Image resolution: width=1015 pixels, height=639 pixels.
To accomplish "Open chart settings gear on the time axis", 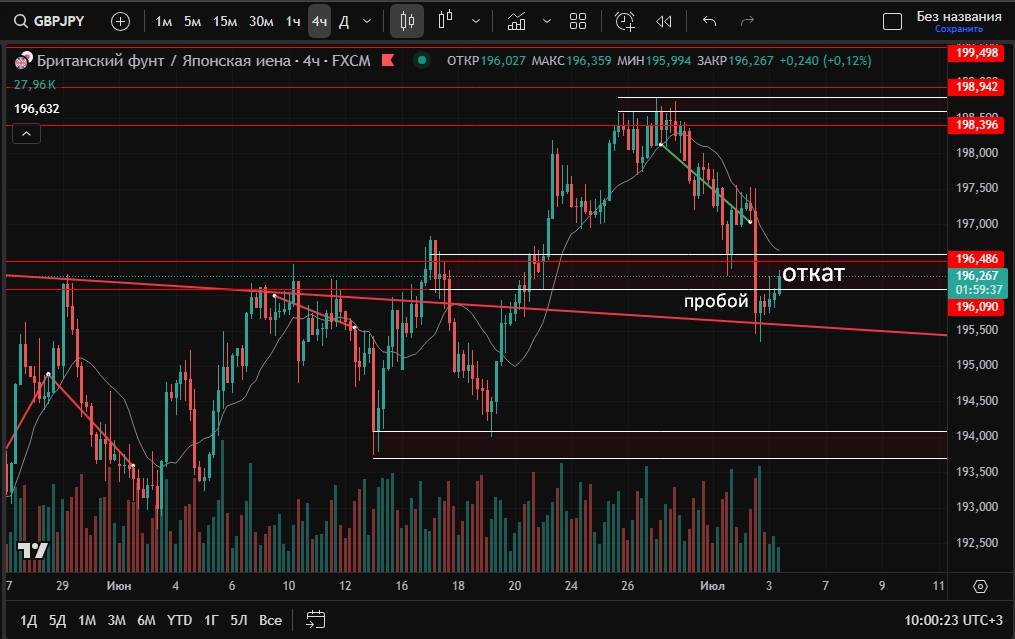I will click(x=981, y=586).
